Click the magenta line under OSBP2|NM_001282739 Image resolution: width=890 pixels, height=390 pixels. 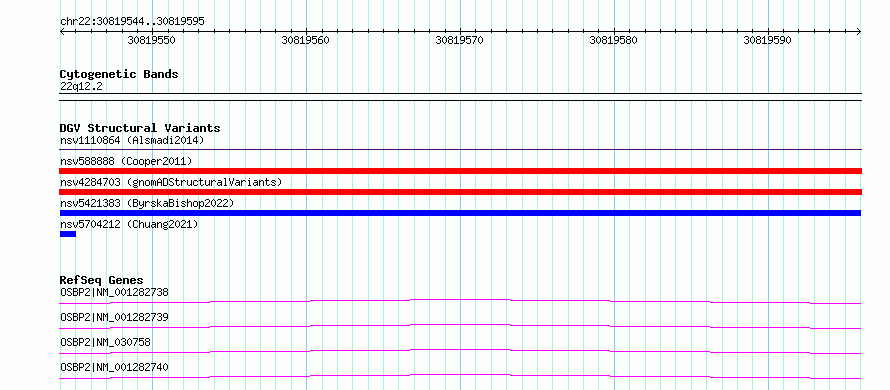460,326
